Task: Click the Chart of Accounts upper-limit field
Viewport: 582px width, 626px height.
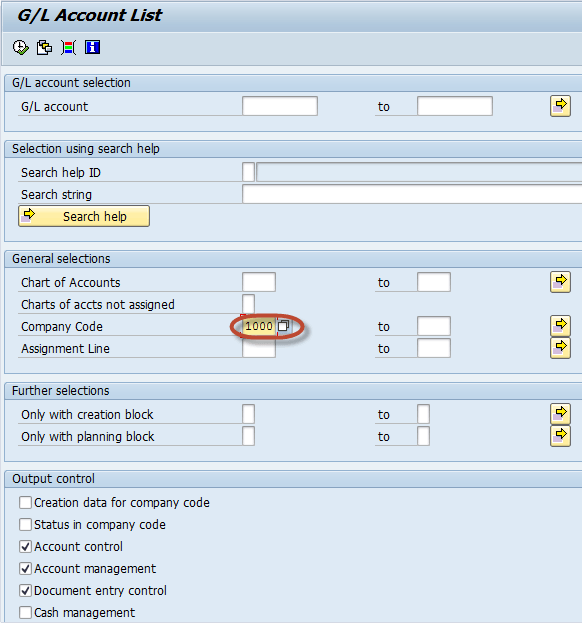Action: pos(434,282)
